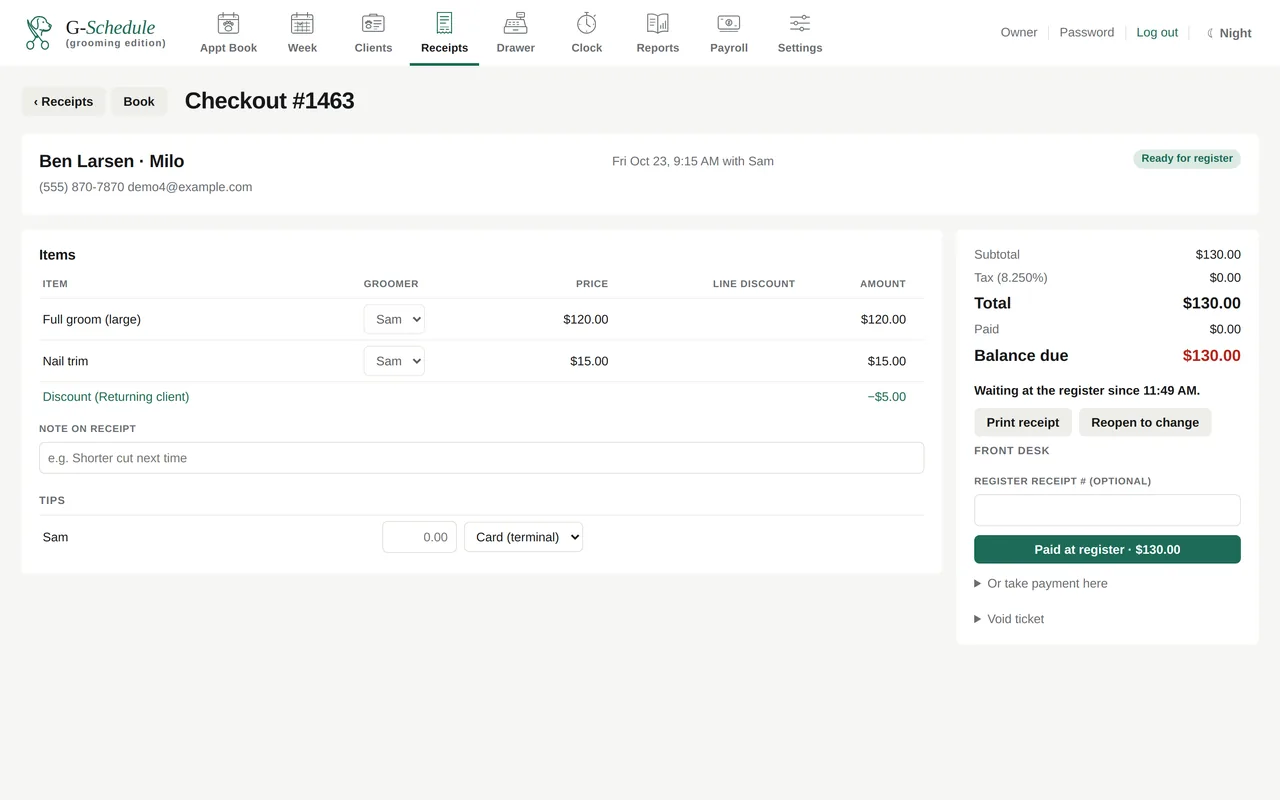Click the Password link
This screenshot has height=800, width=1280.
(1087, 33)
